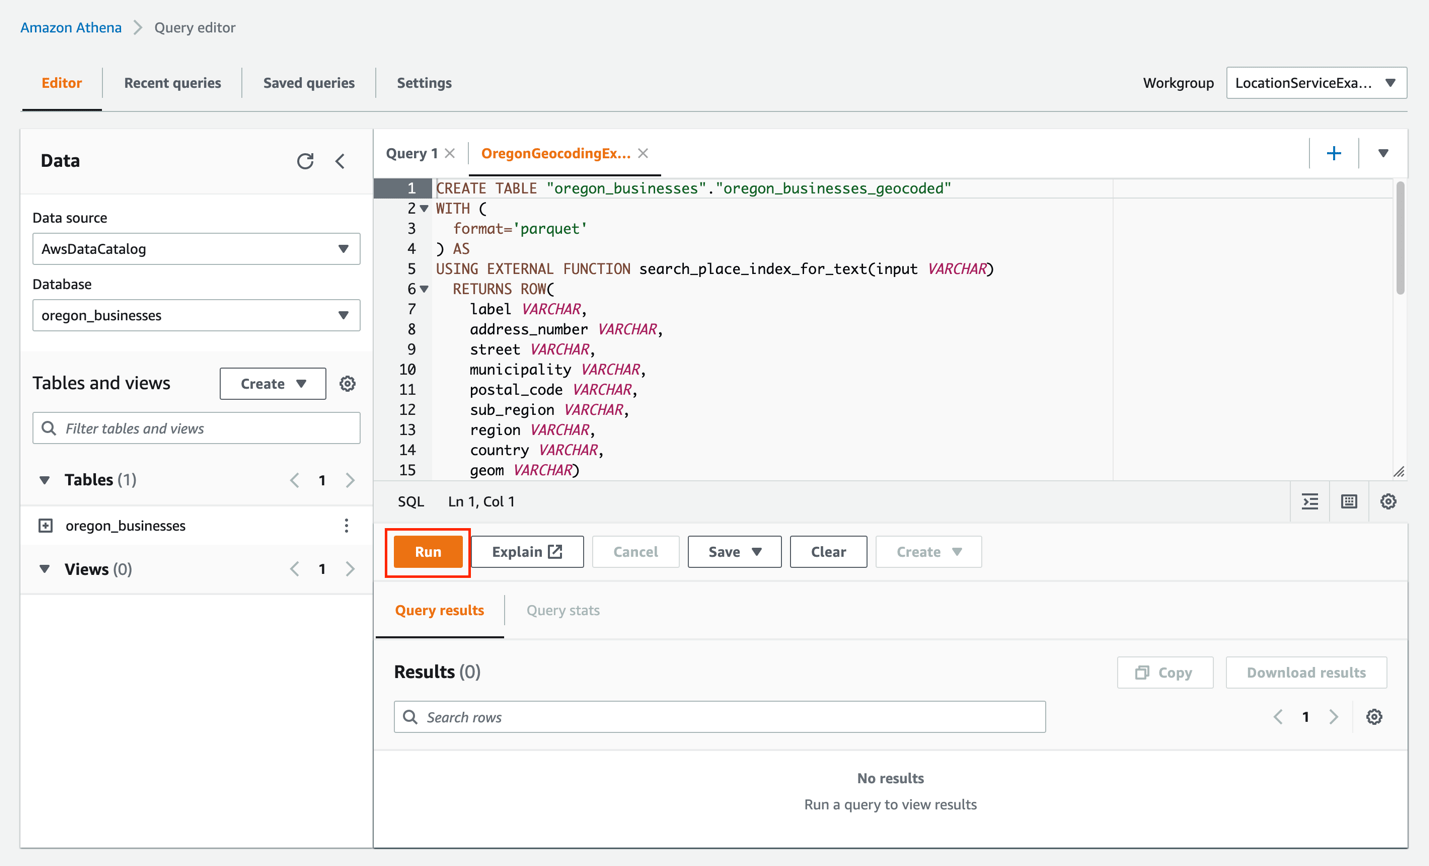
Task: Add a new query tab with the plus icon
Action: coord(1334,153)
